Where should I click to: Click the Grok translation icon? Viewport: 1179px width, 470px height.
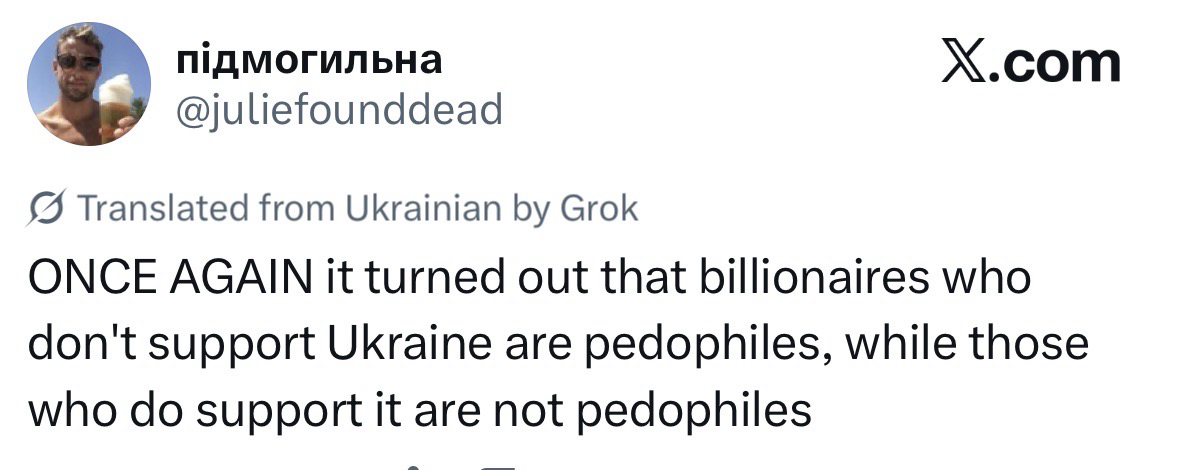pos(45,209)
